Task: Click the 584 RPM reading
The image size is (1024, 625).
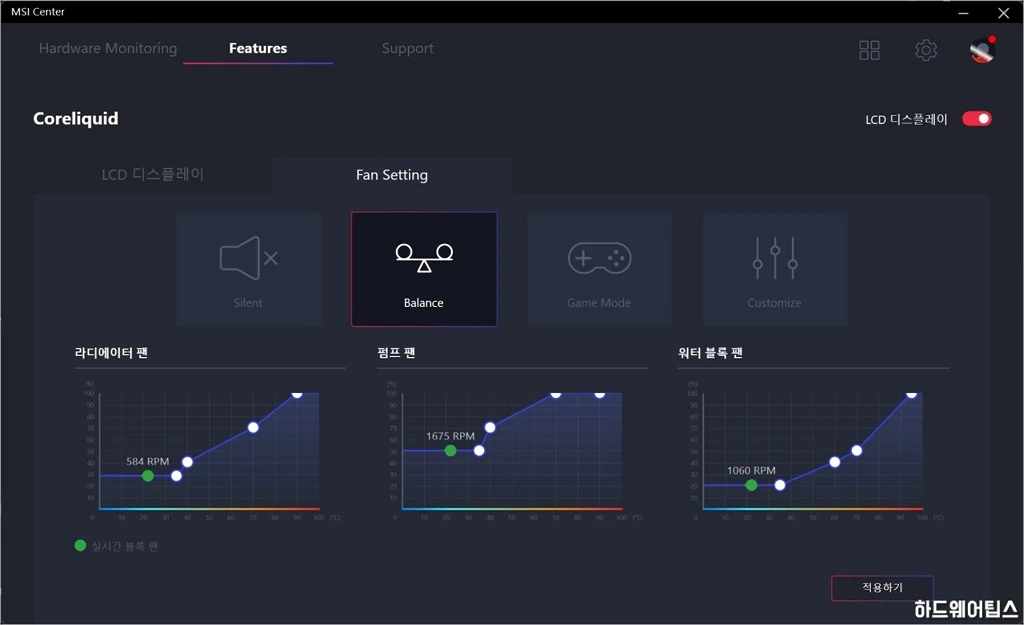Action: tap(148, 461)
